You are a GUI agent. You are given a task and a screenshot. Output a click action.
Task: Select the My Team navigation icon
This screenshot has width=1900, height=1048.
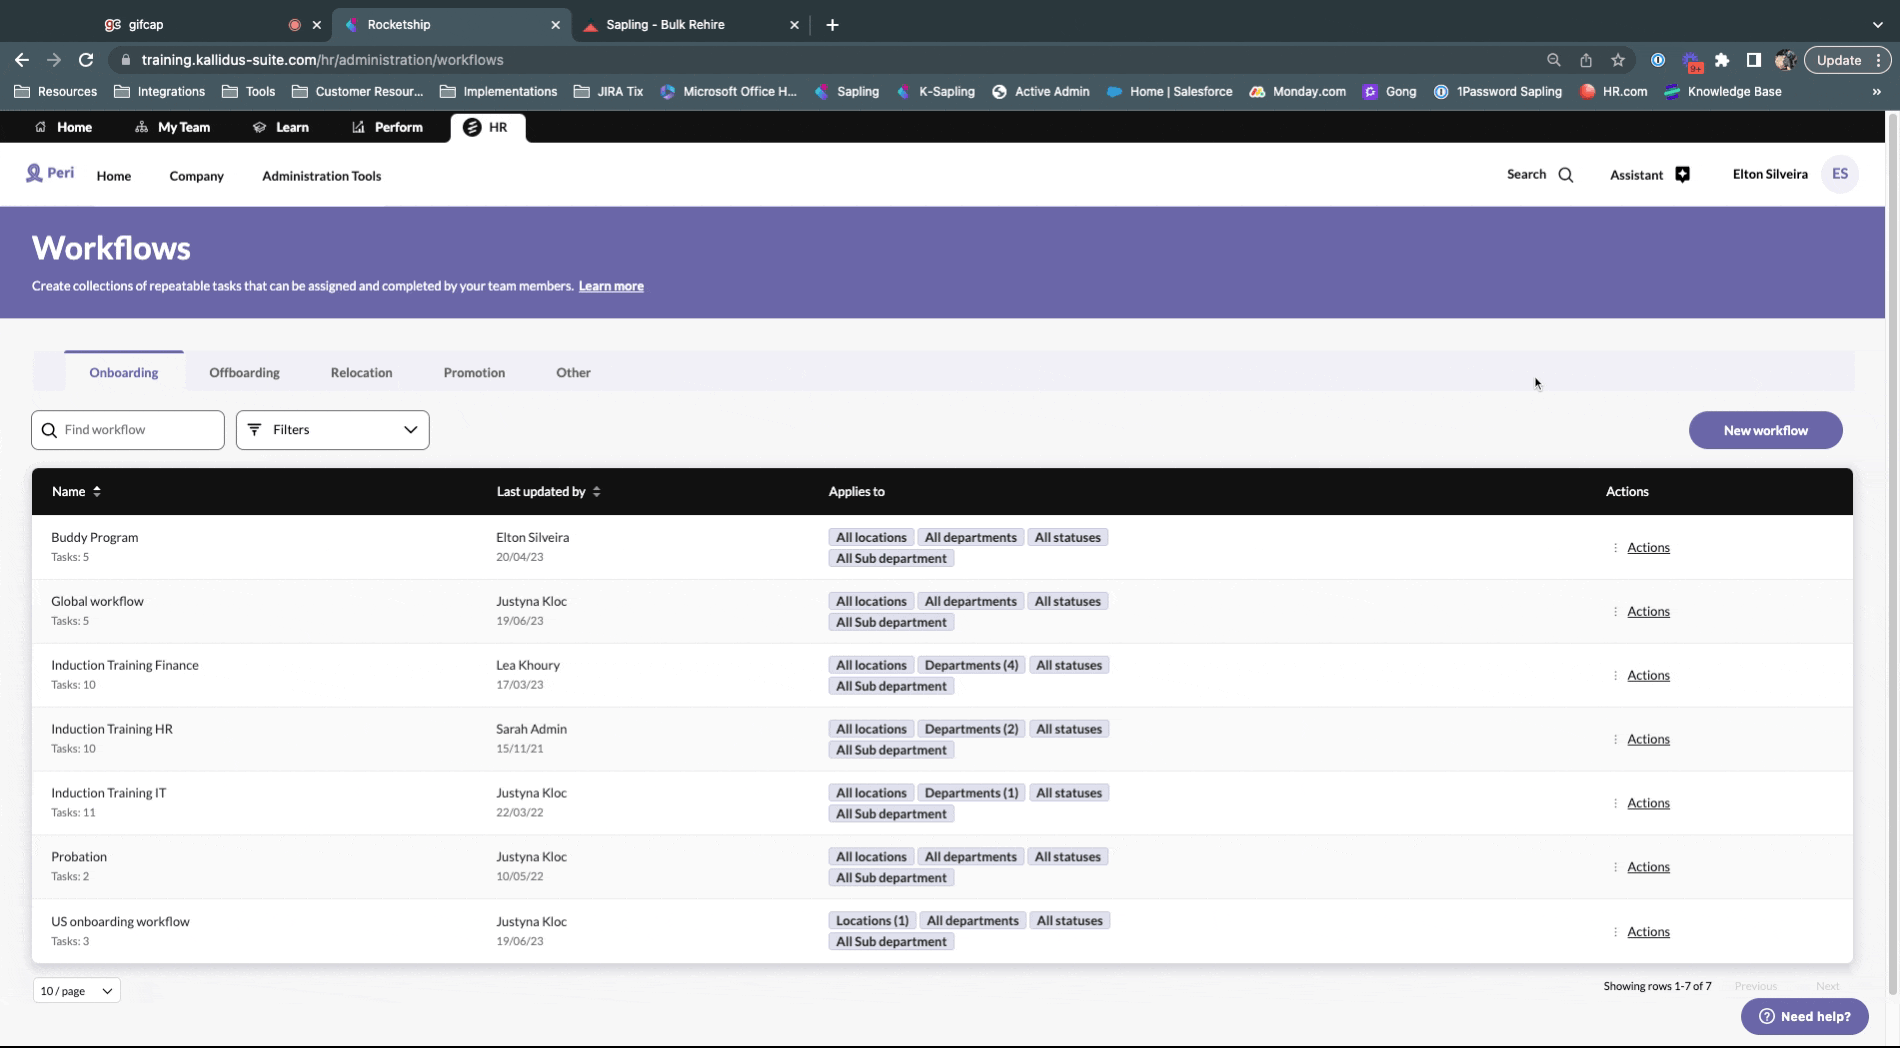pyautogui.click(x=139, y=127)
